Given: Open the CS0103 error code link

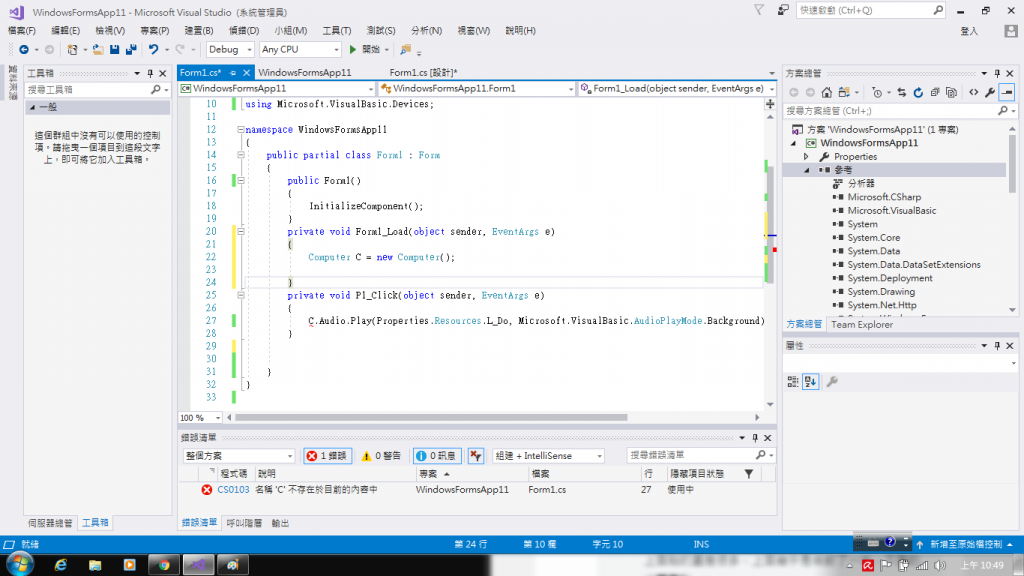Looking at the screenshot, I should point(233,490).
